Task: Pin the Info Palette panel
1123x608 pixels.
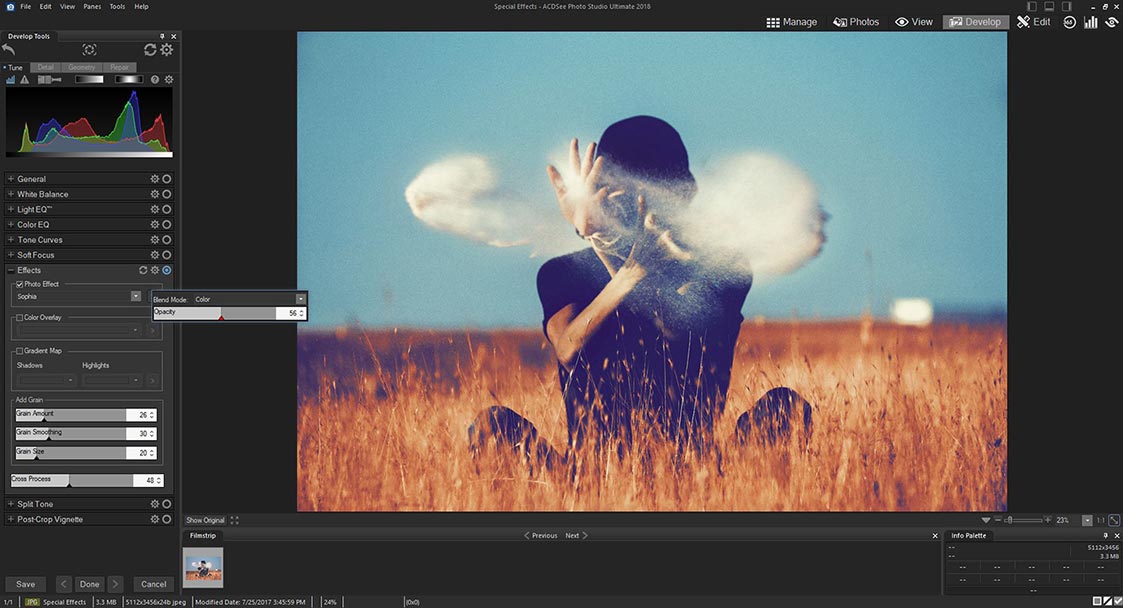Action: (x=1105, y=536)
